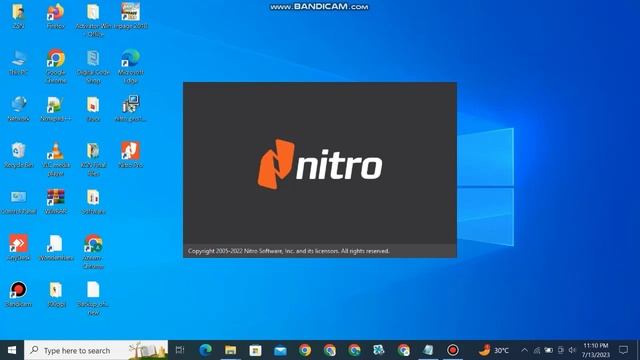Image resolution: width=640 pixels, height=360 pixels.
Task: Select the Software folder on desktop
Action: 93,202
